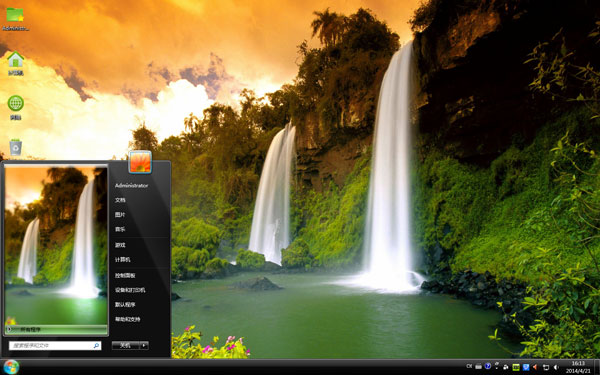
Task: Click the Windows Start orb
Action: (x=11, y=367)
